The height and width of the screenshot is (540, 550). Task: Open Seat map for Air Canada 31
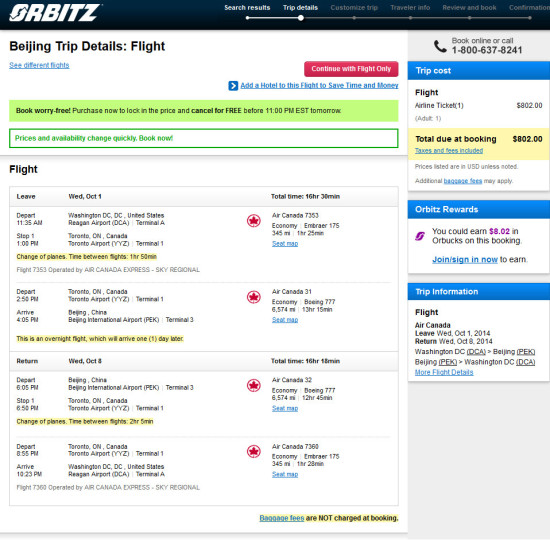285,320
